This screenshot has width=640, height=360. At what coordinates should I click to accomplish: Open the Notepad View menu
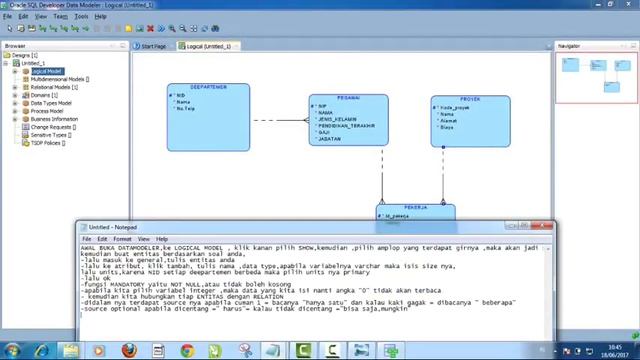[x=144, y=239]
